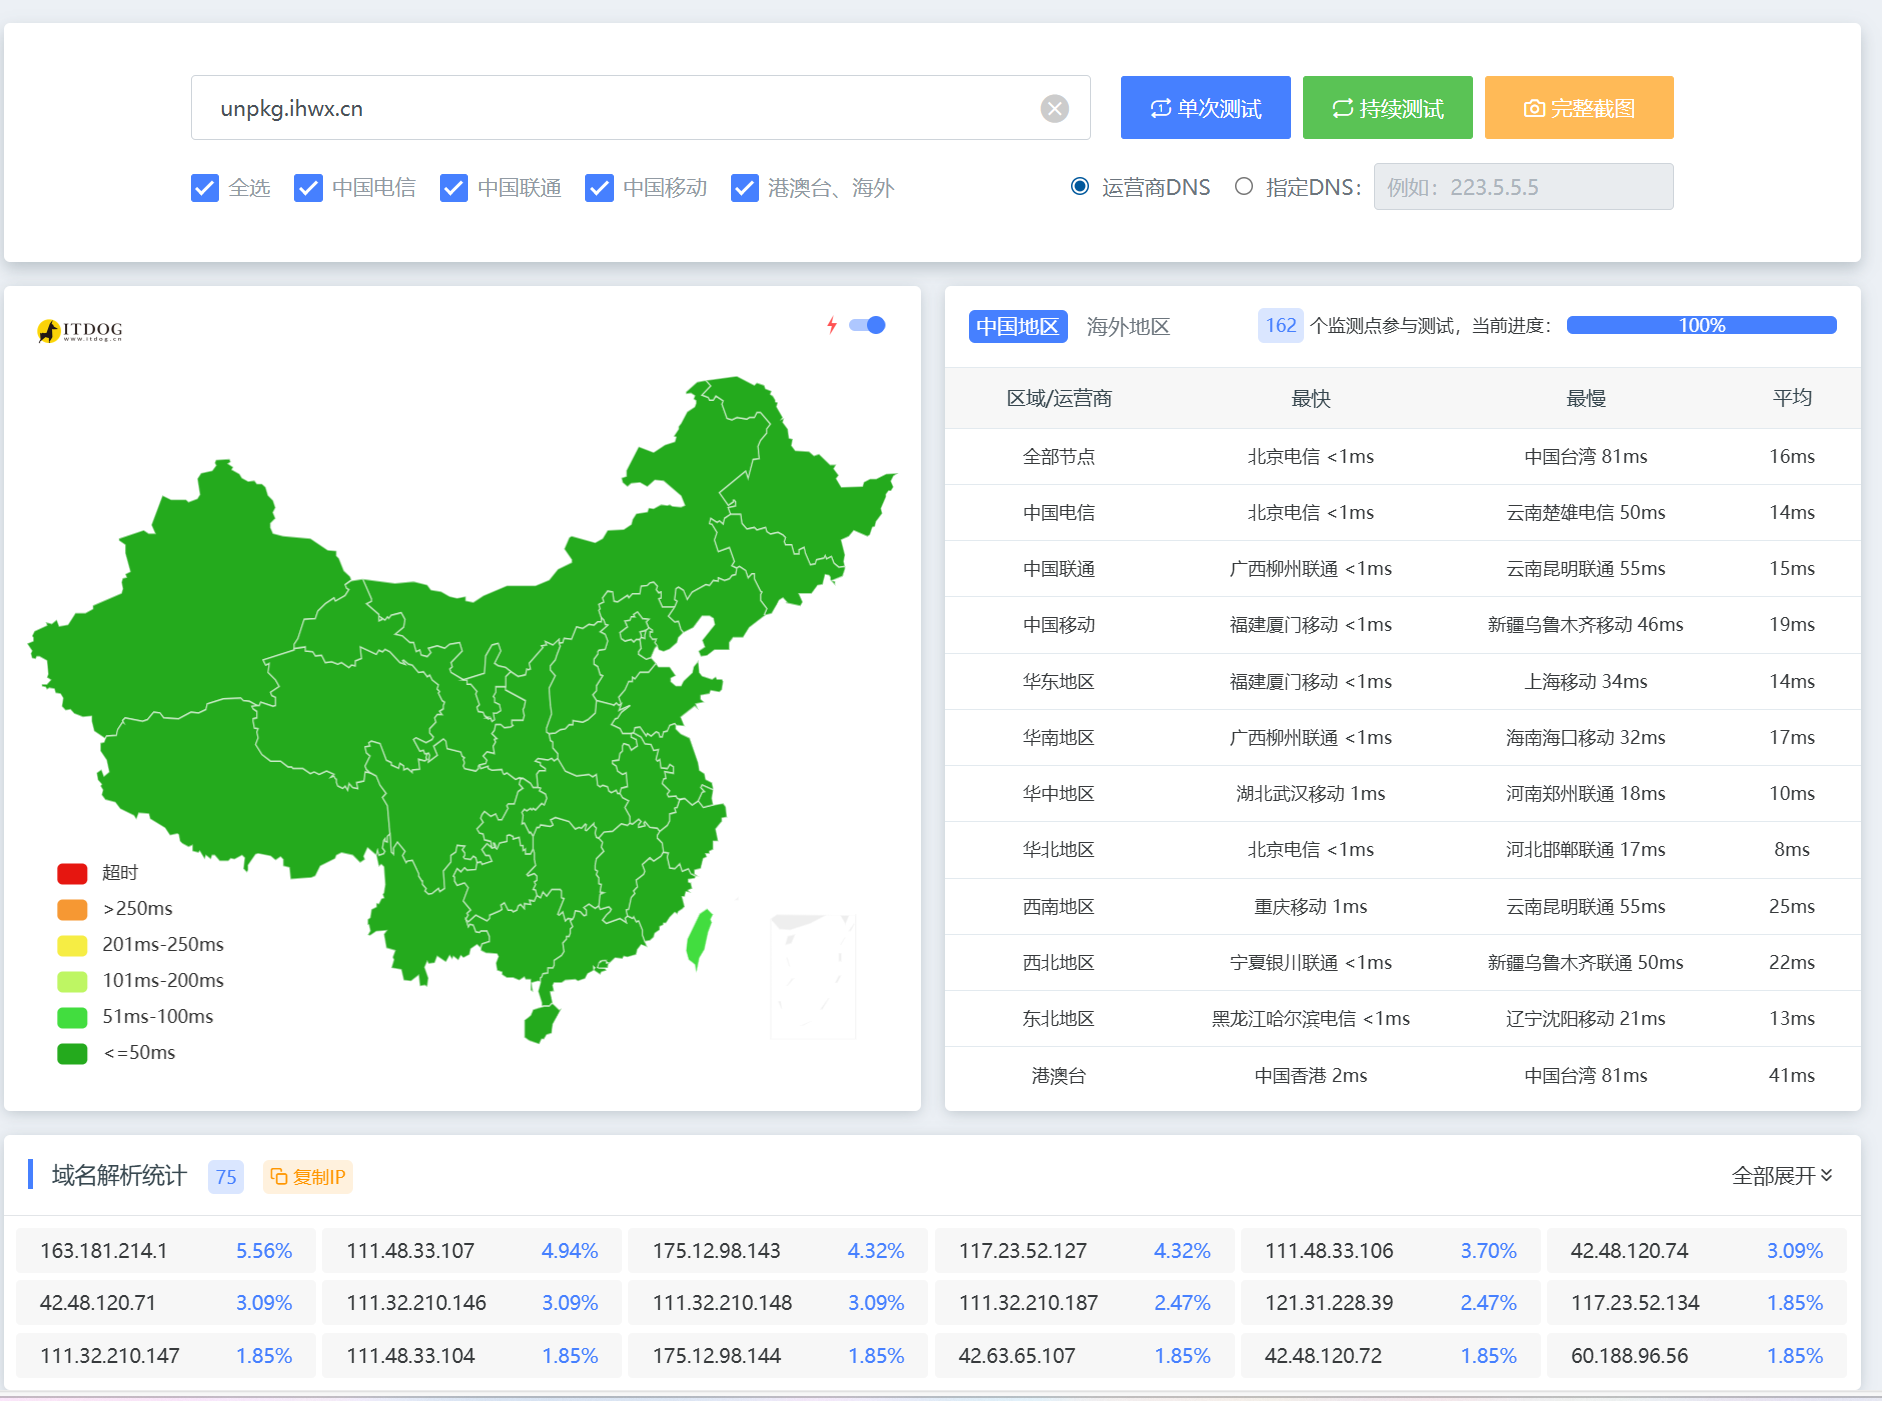
Task: Select the 指定DNS radio button
Action: point(1244,187)
